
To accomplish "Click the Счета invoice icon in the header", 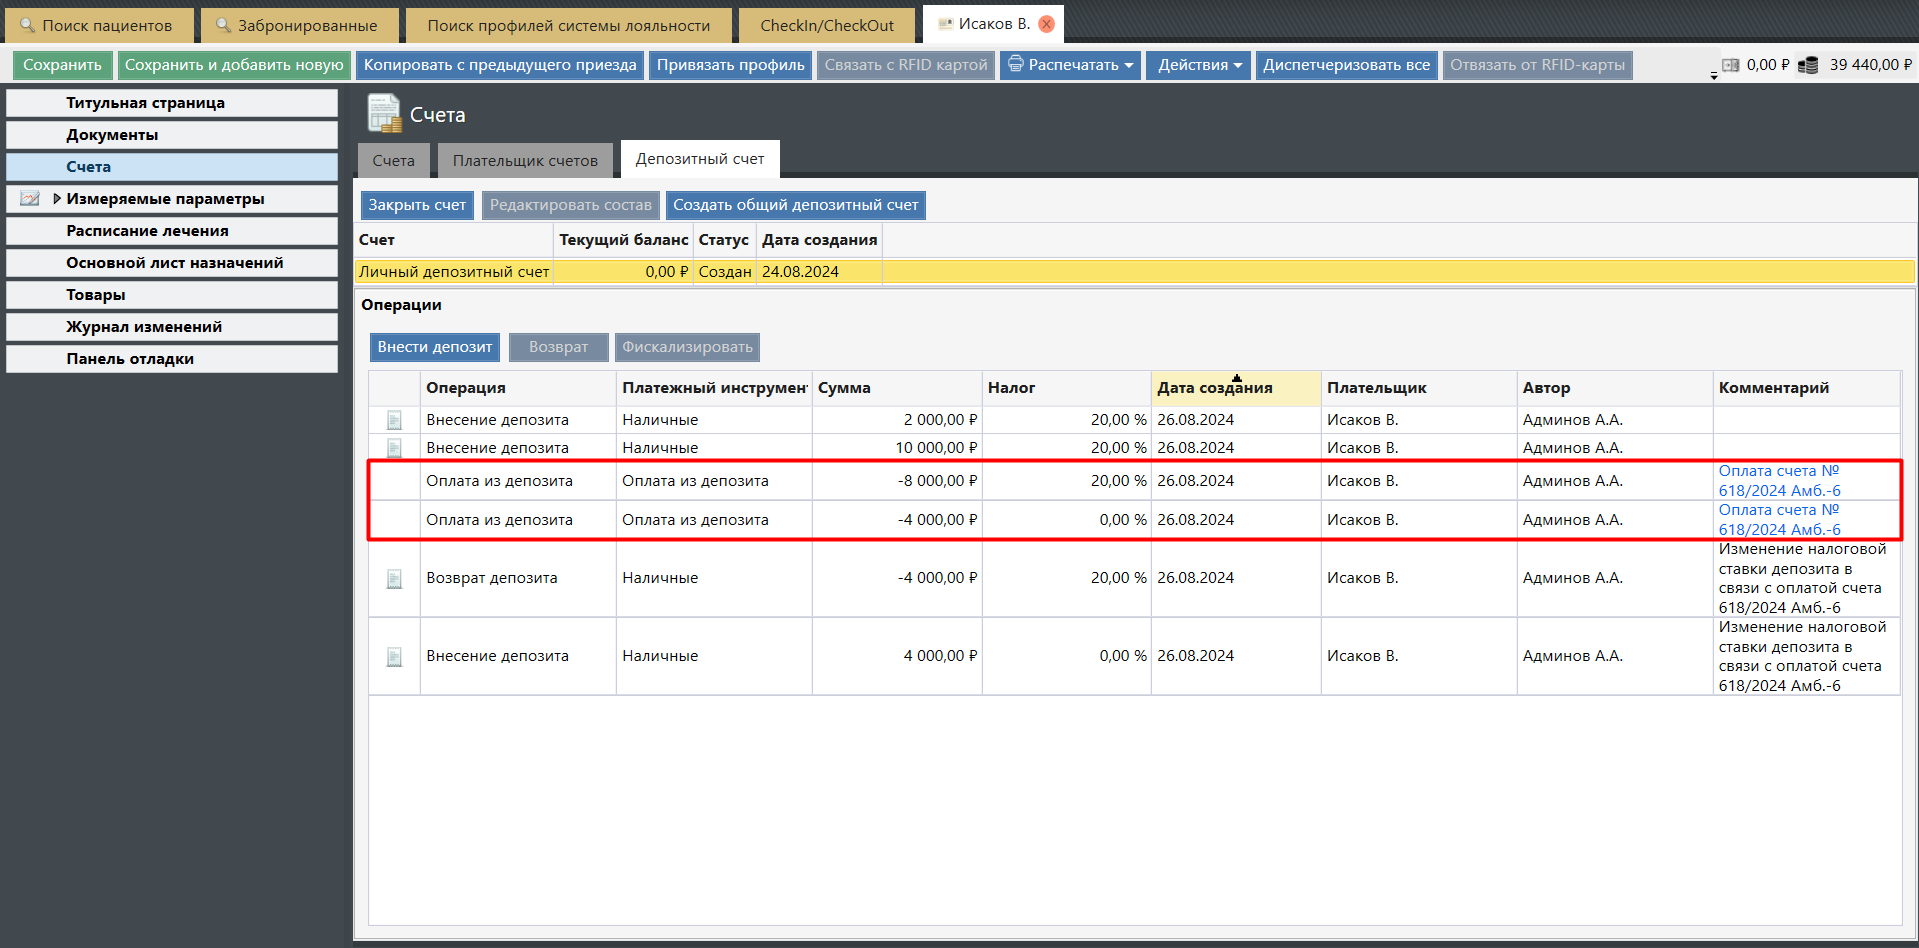I will (x=383, y=114).
